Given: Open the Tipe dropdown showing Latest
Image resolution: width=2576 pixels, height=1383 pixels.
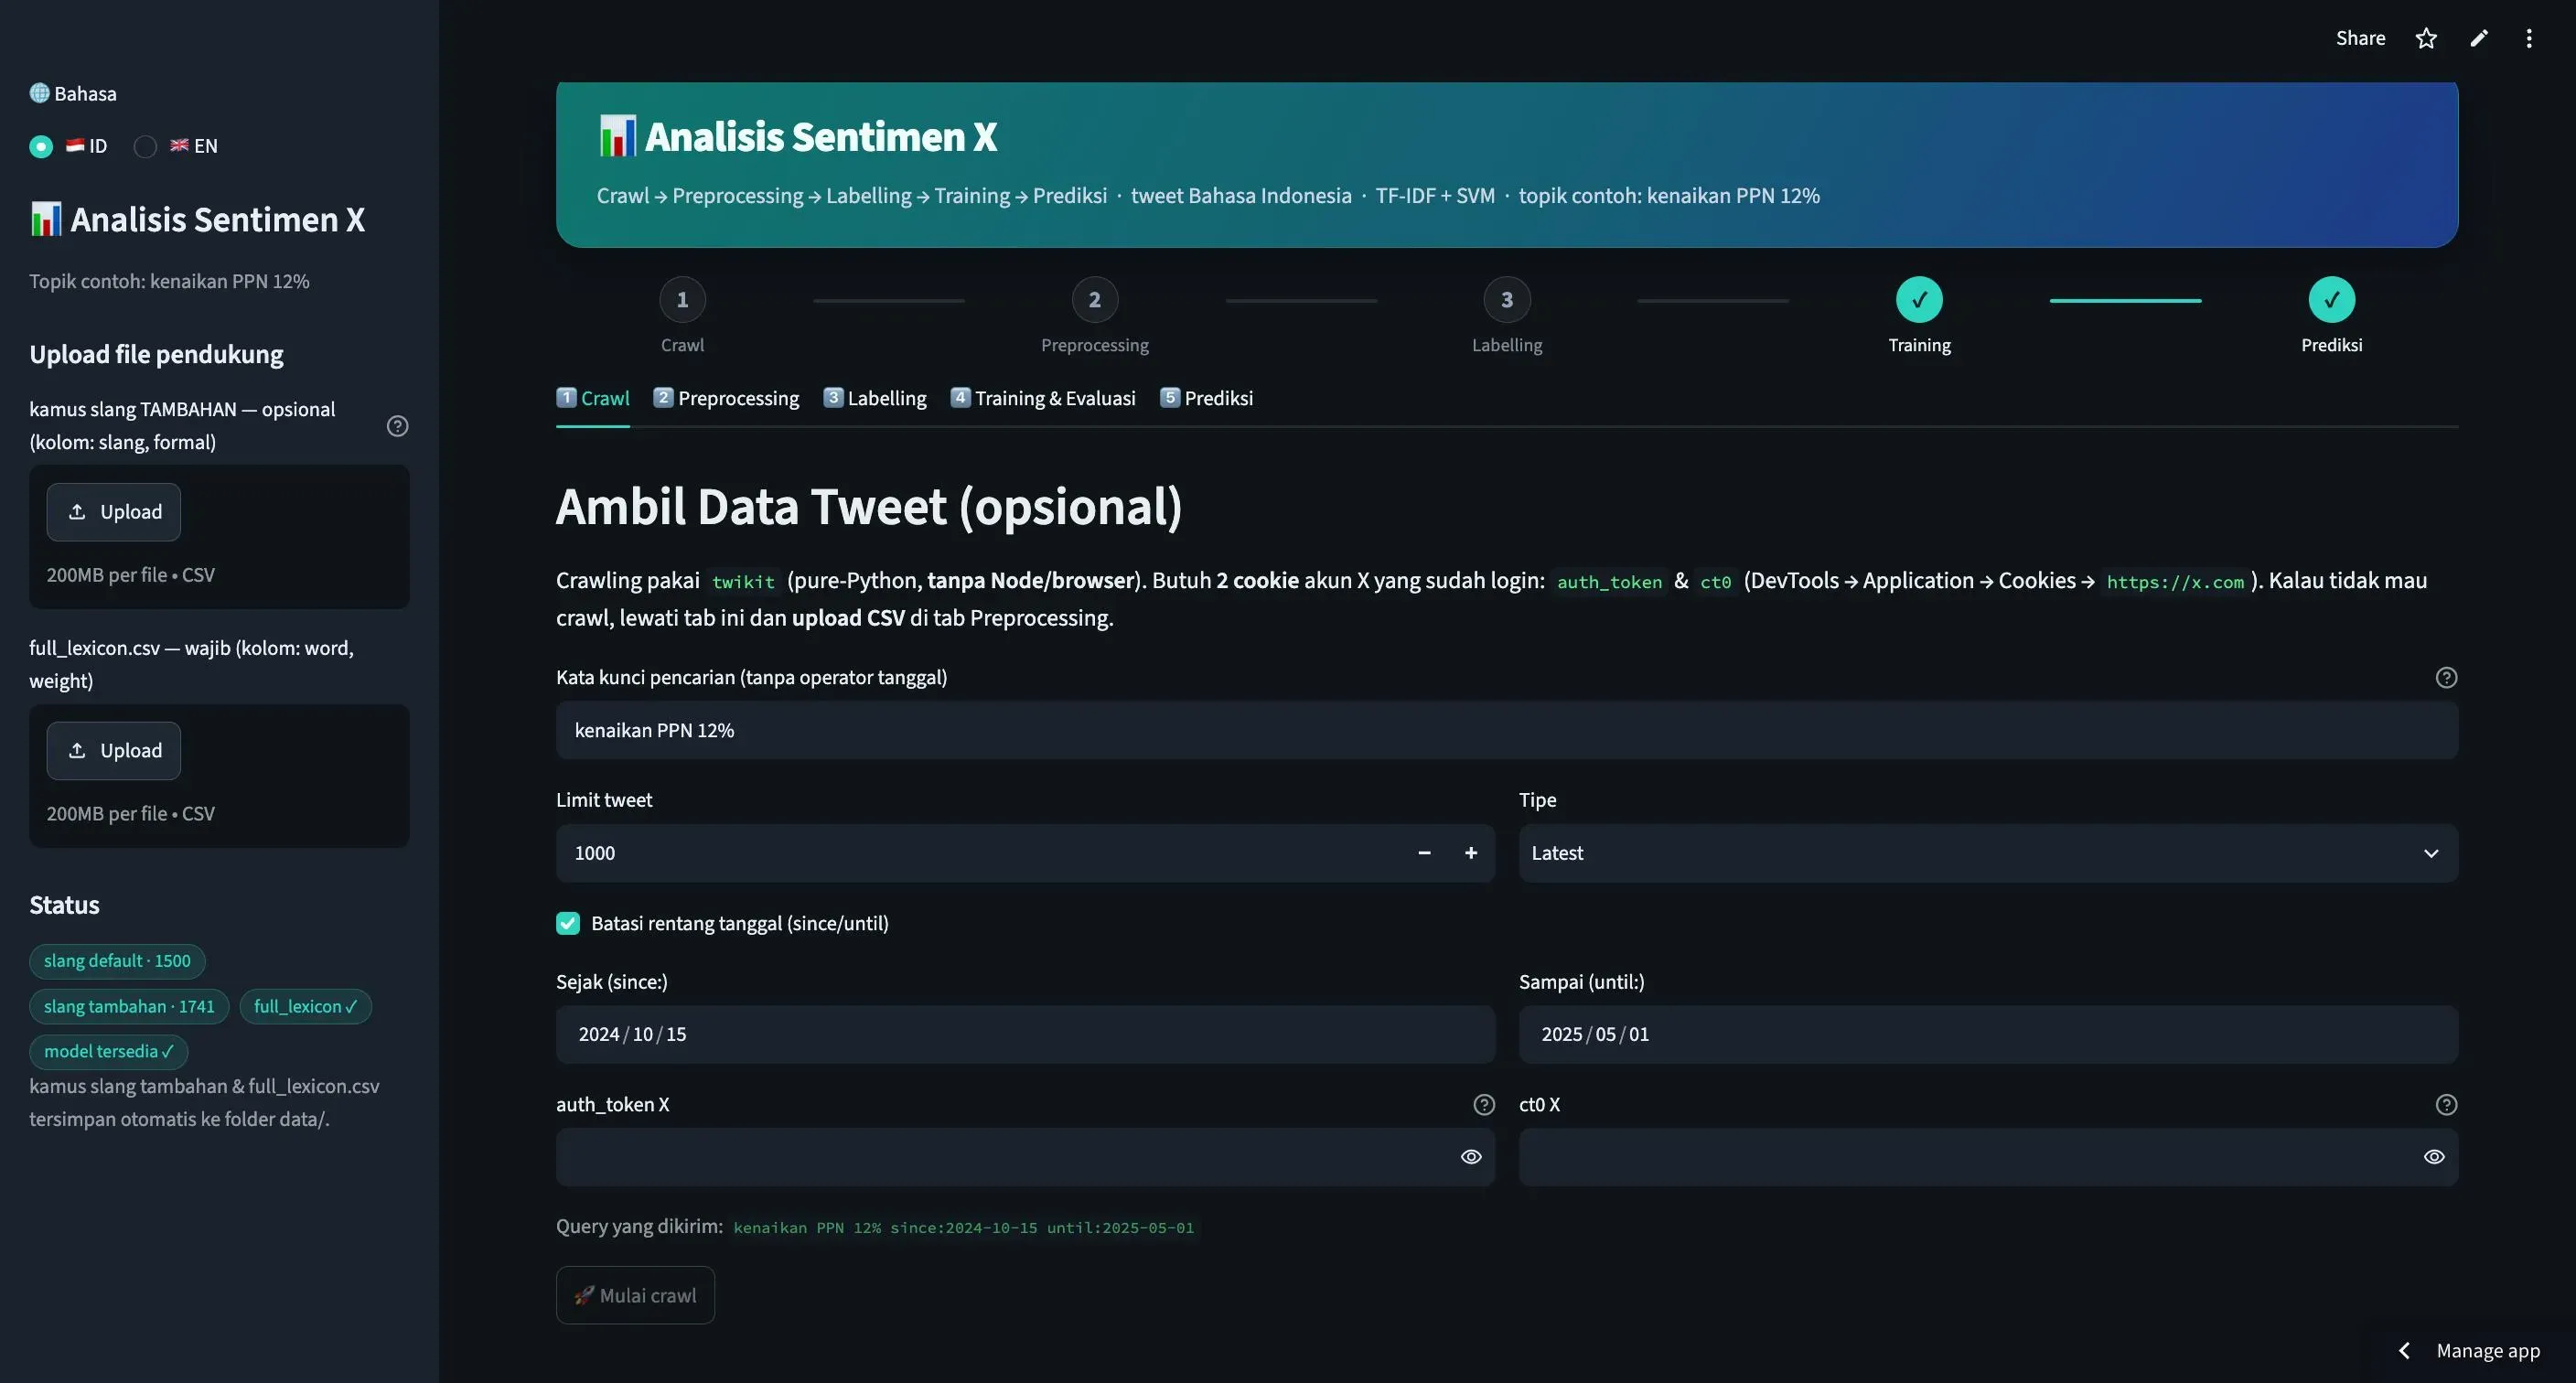Looking at the screenshot, I should pos(1988,853).
